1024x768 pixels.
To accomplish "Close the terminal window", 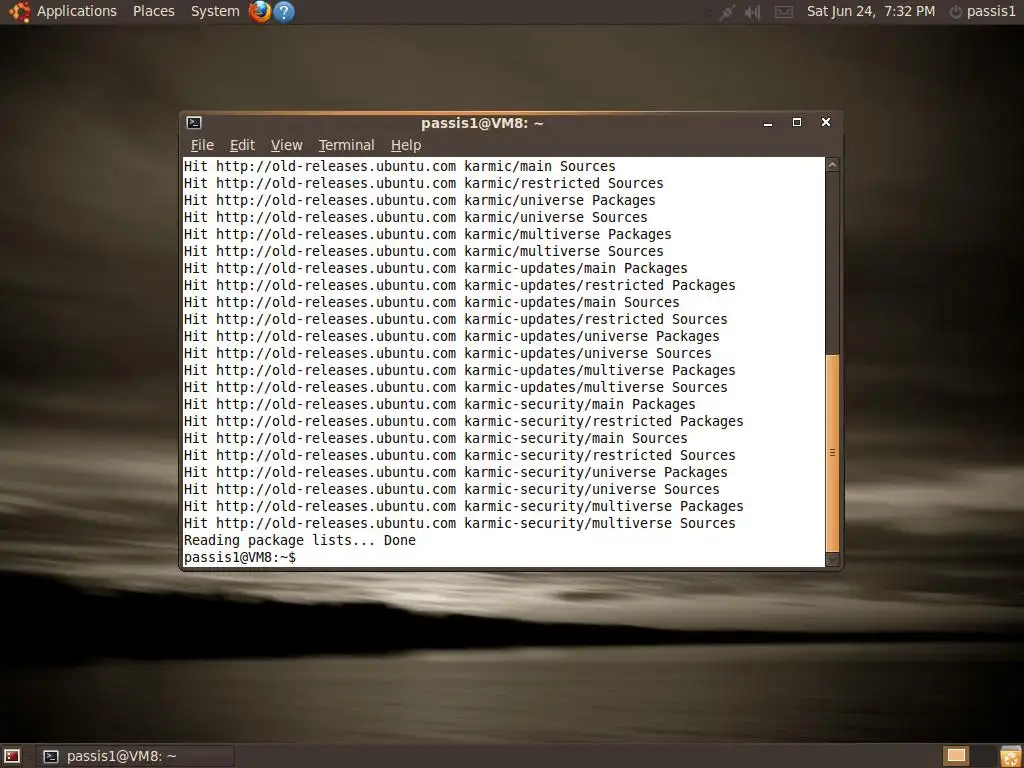I will [x=825, y=122].
